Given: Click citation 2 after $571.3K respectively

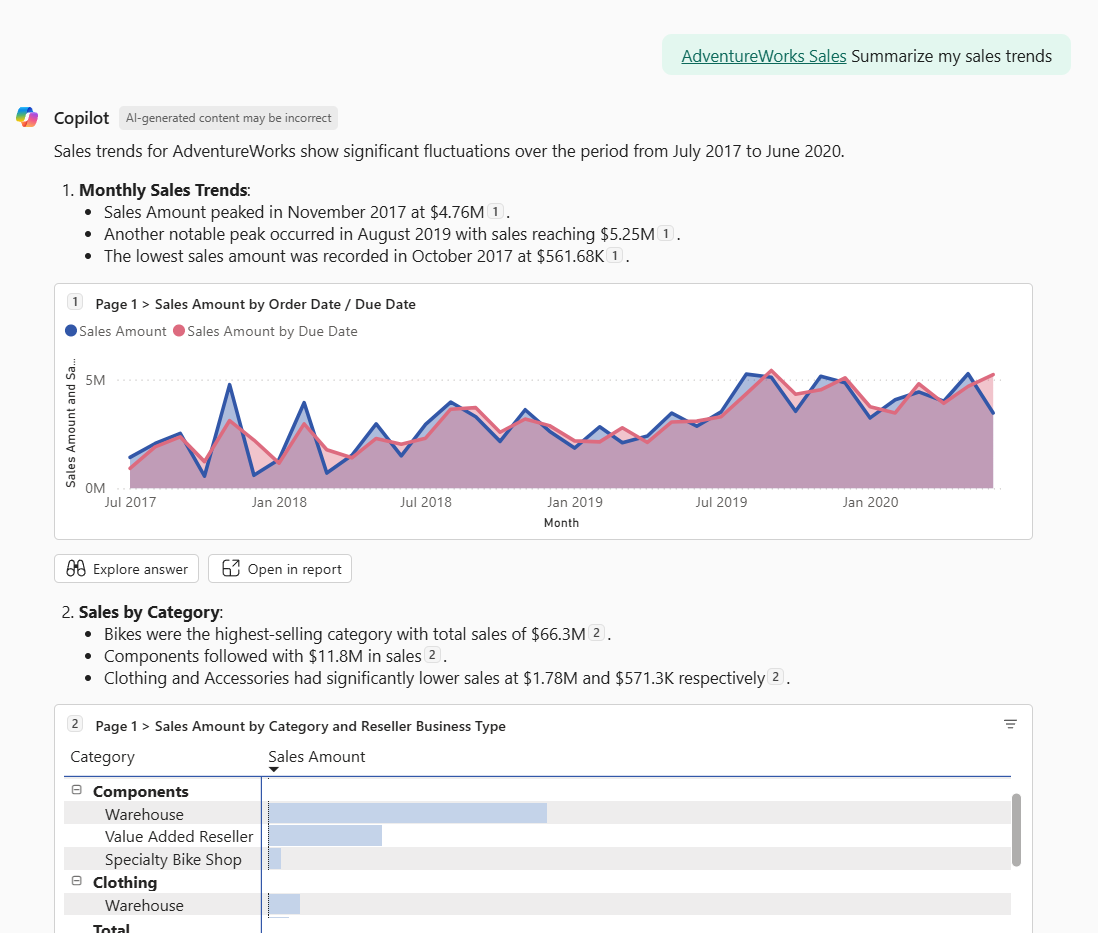Looking at the screenshot, I should [775, 677].
